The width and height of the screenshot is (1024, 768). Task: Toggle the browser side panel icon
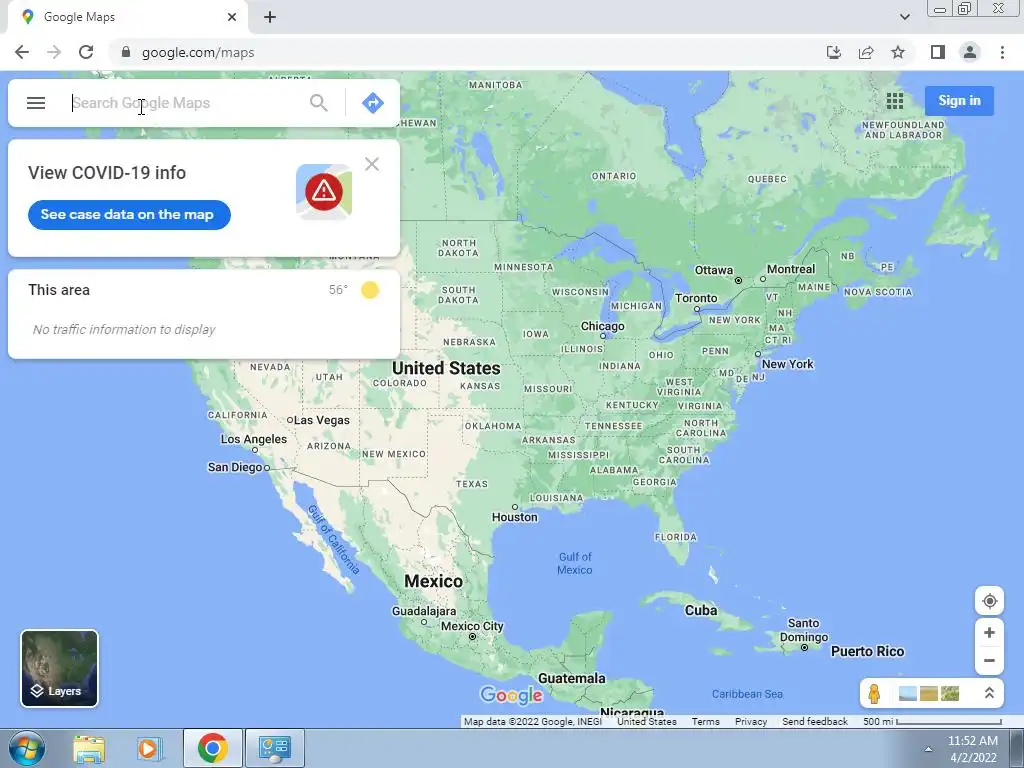tap(938, 52)
